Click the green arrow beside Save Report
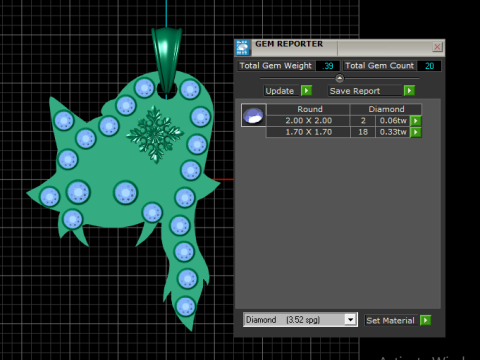480x360 pixels. click(409, 91)
